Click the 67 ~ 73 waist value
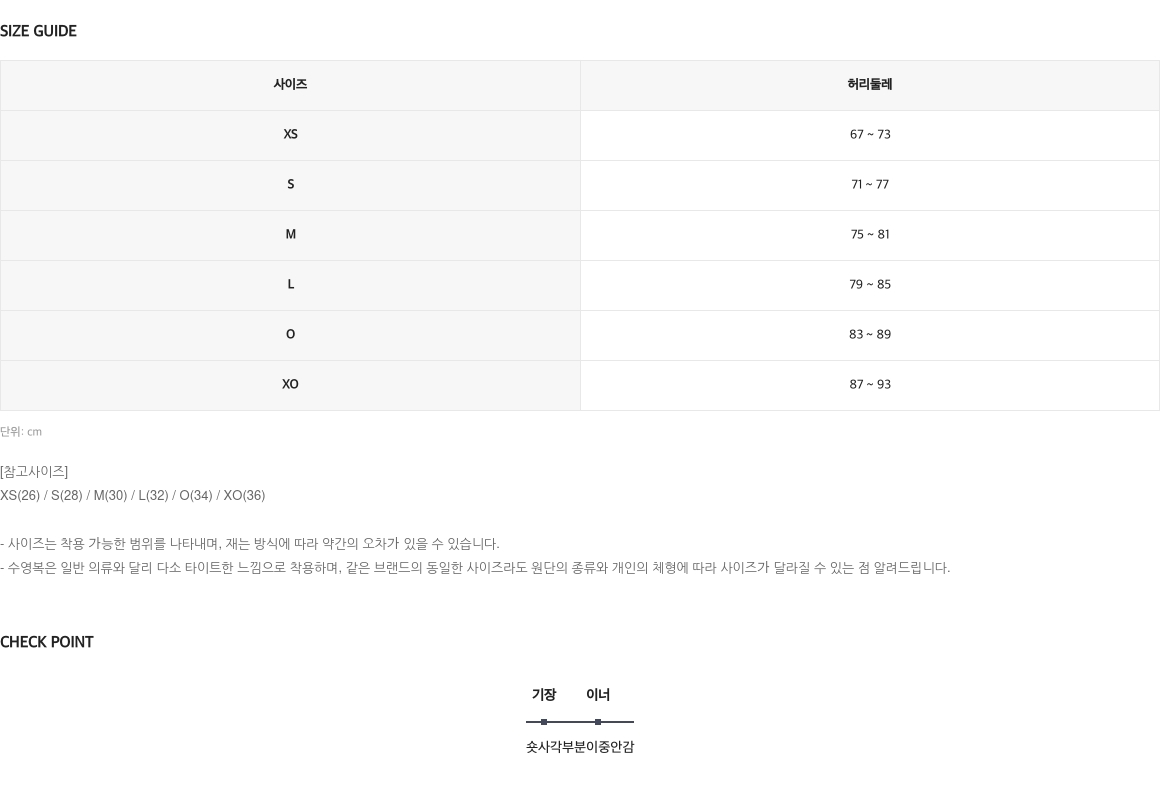This screenshot has height=788, width=1160. 870,135
